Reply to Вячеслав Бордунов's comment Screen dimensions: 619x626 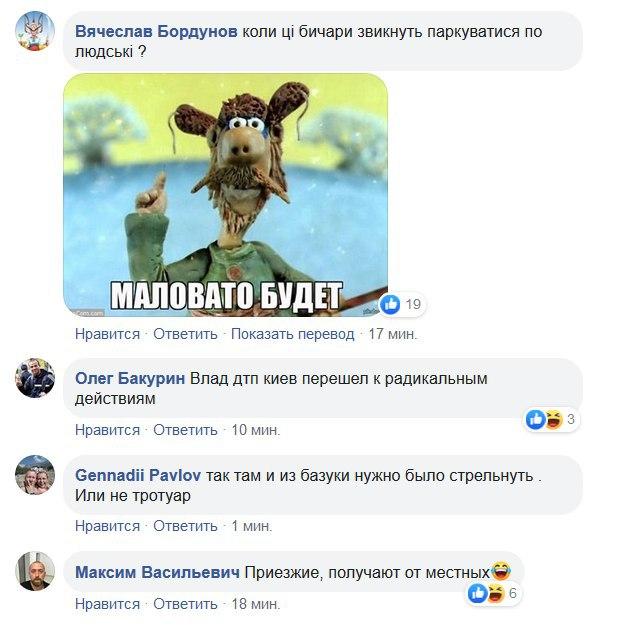[x=185, y=334]
